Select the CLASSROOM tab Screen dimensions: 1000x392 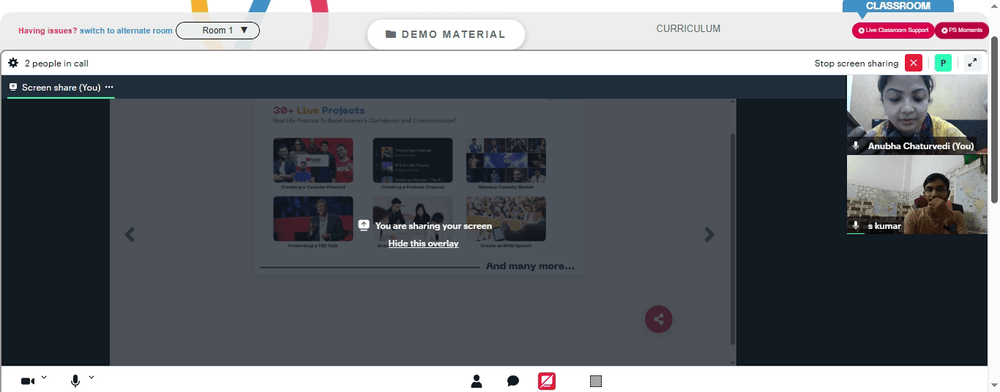click(898, 6)
